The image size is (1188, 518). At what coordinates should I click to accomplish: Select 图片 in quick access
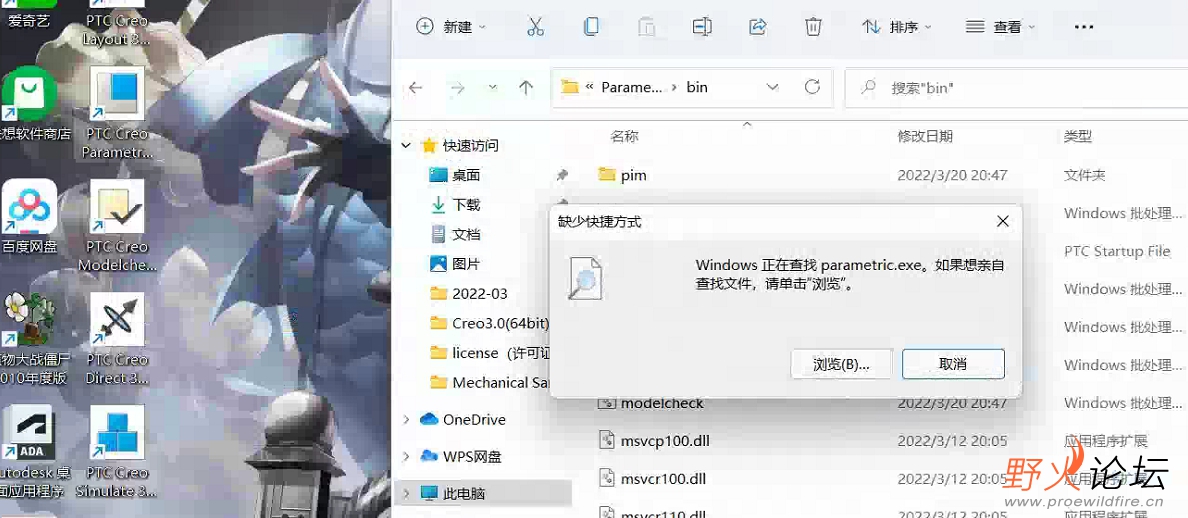[466, 264]
